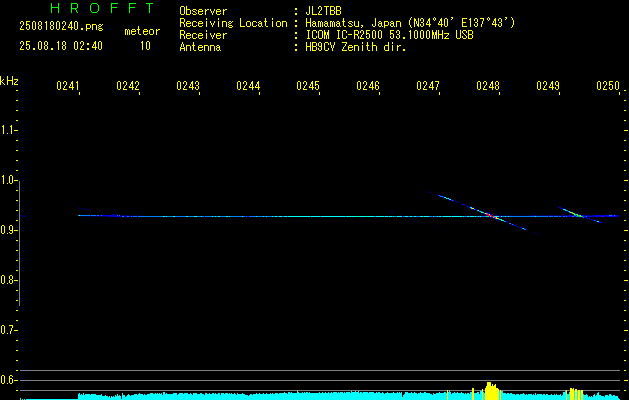The height and width of the screenshot is (400, 629).
Task: Click the Hamamatsu, Japan receiving location
Action: coord(410,23)
